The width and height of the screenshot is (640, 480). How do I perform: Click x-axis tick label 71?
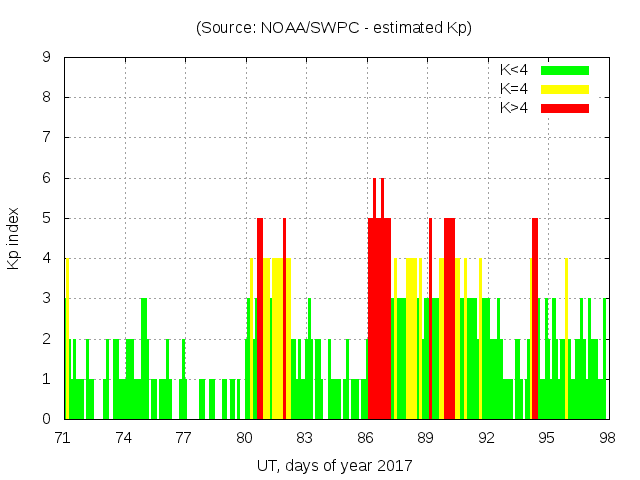(x=64, y=437)
